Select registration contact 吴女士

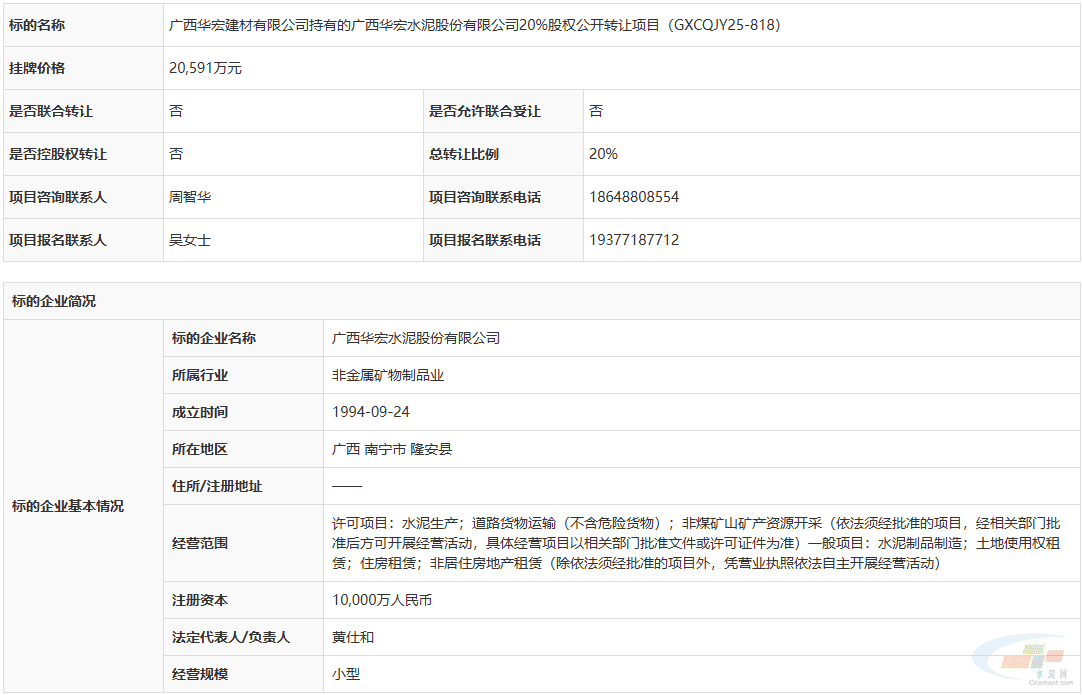coord(190,240)
